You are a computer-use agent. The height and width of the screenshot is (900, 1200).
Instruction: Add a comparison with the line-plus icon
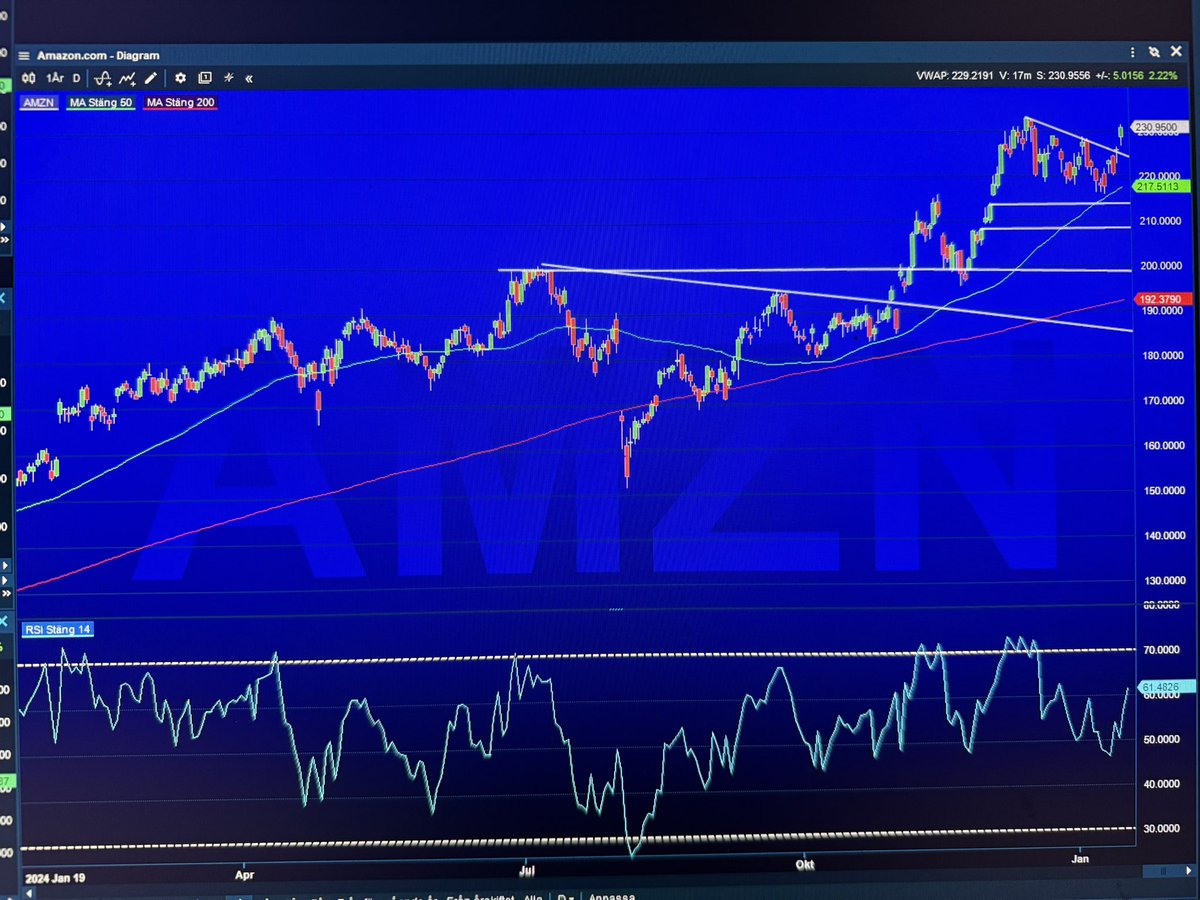pyautogui.click(x=128, y=78)
